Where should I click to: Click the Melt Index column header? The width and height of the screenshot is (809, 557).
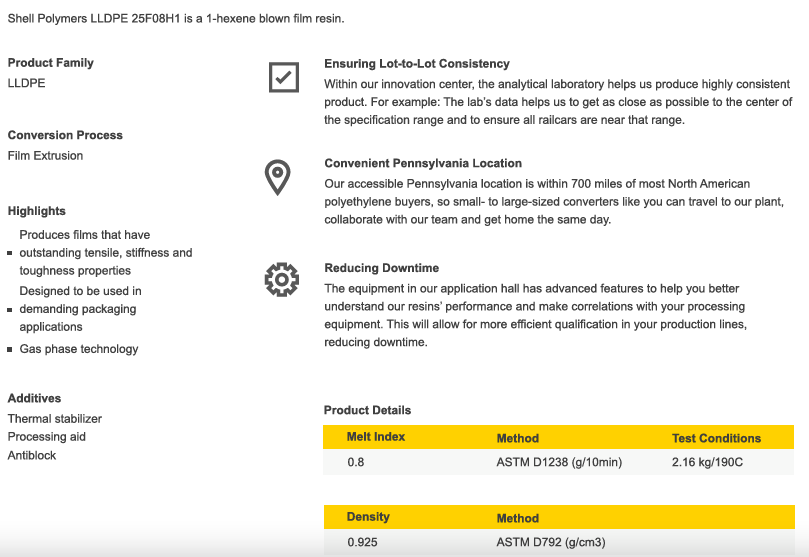[376, 437]
